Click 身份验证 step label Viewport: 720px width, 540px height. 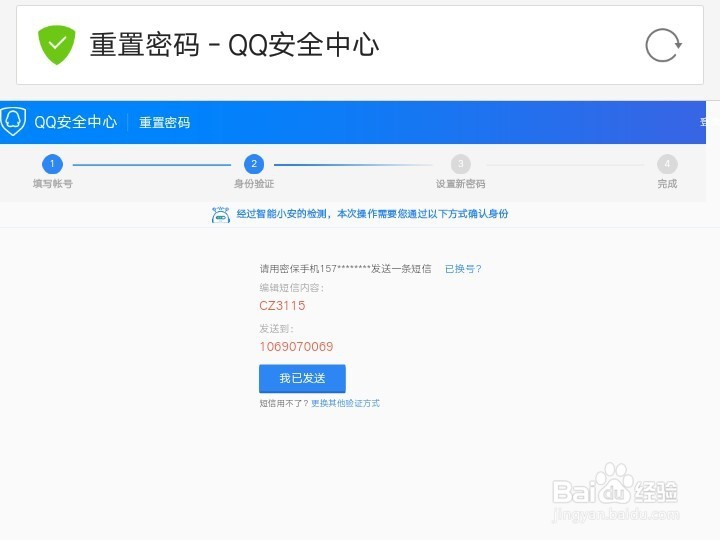point(254,184)
